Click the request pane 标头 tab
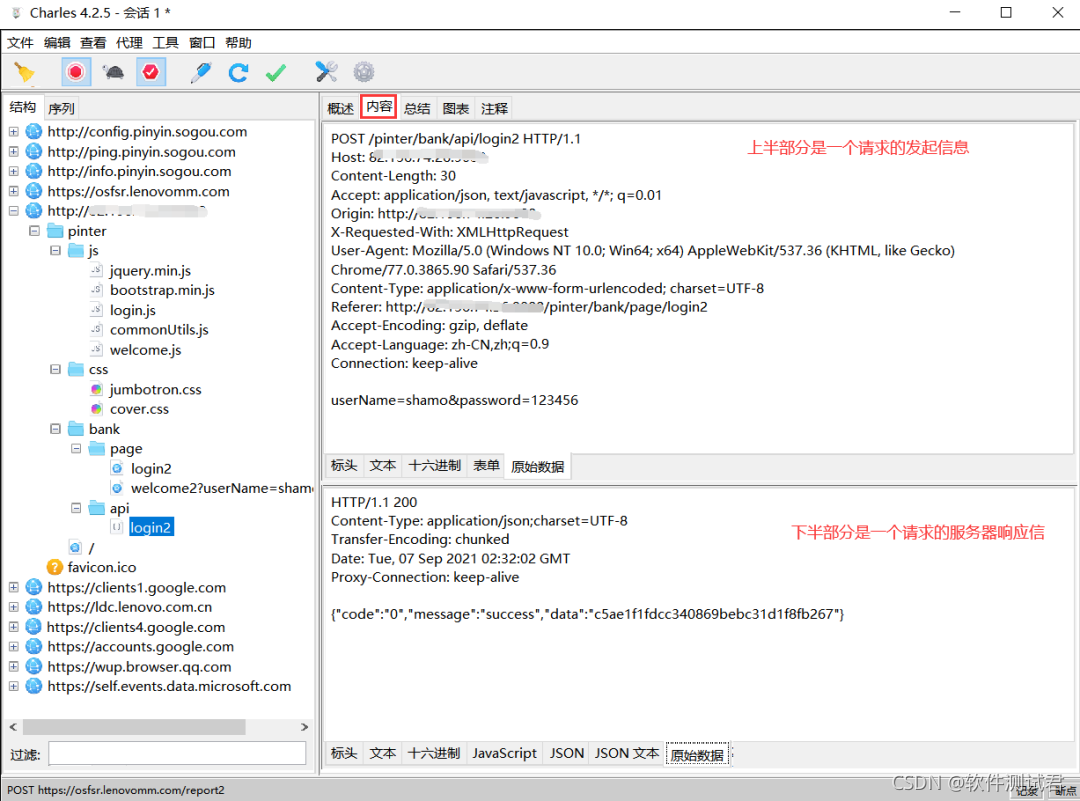Screen dimensions: 1080x801 (x=344, y=466)
